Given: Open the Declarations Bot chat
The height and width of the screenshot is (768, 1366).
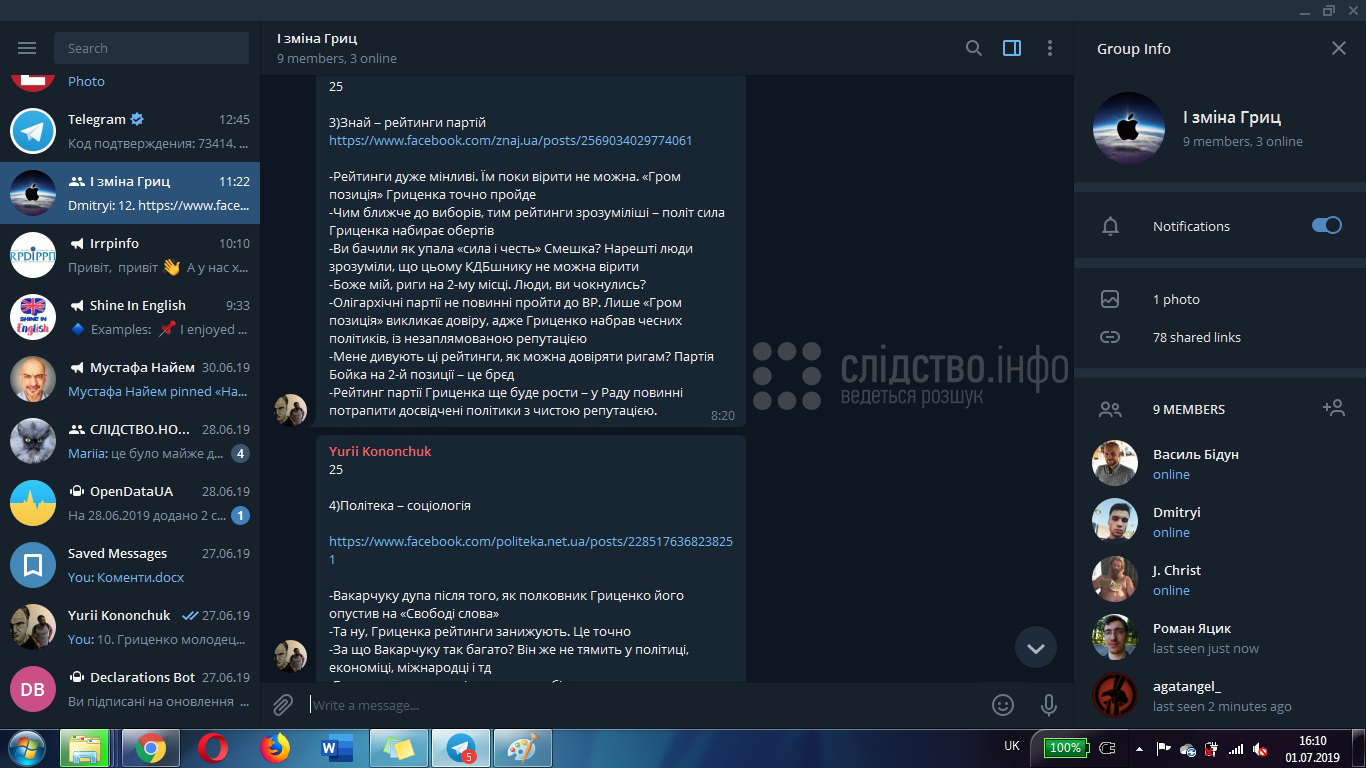Looking at the screenshot, I should 130,689.
